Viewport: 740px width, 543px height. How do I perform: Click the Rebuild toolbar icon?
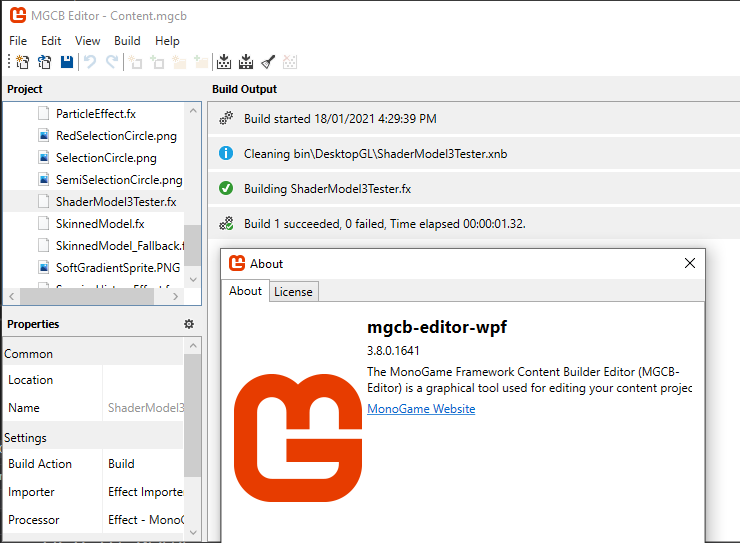click(x=245, y=62)
